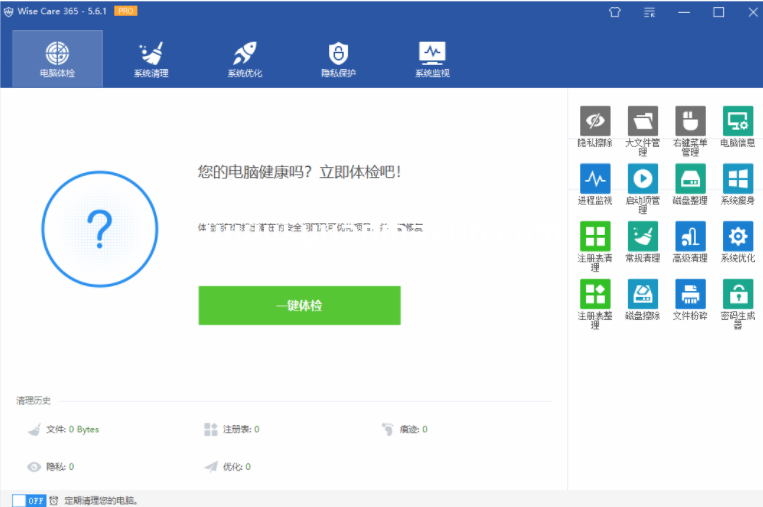The width and height of the screenshot is (763, 507).
Task: Open the 系统瘦身 system slimming tool
Action: pyautogui.click(x=738, y=184)
